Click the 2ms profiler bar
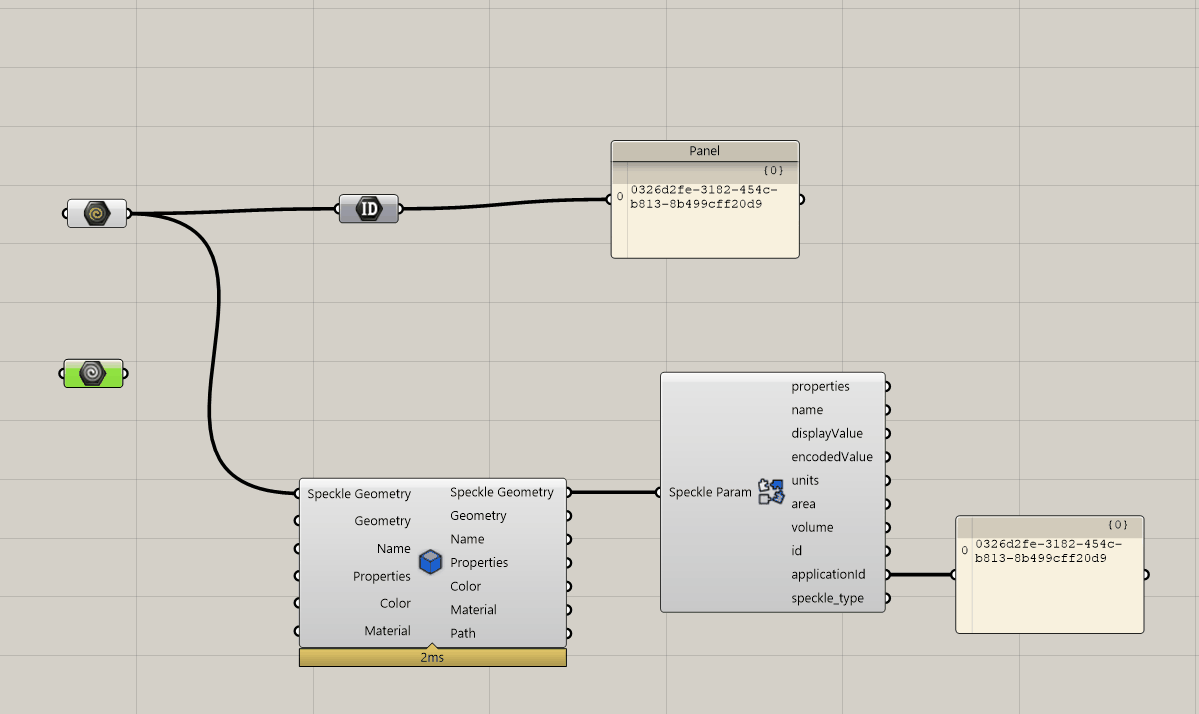The image size is (1199, 714). click(433, 657)
